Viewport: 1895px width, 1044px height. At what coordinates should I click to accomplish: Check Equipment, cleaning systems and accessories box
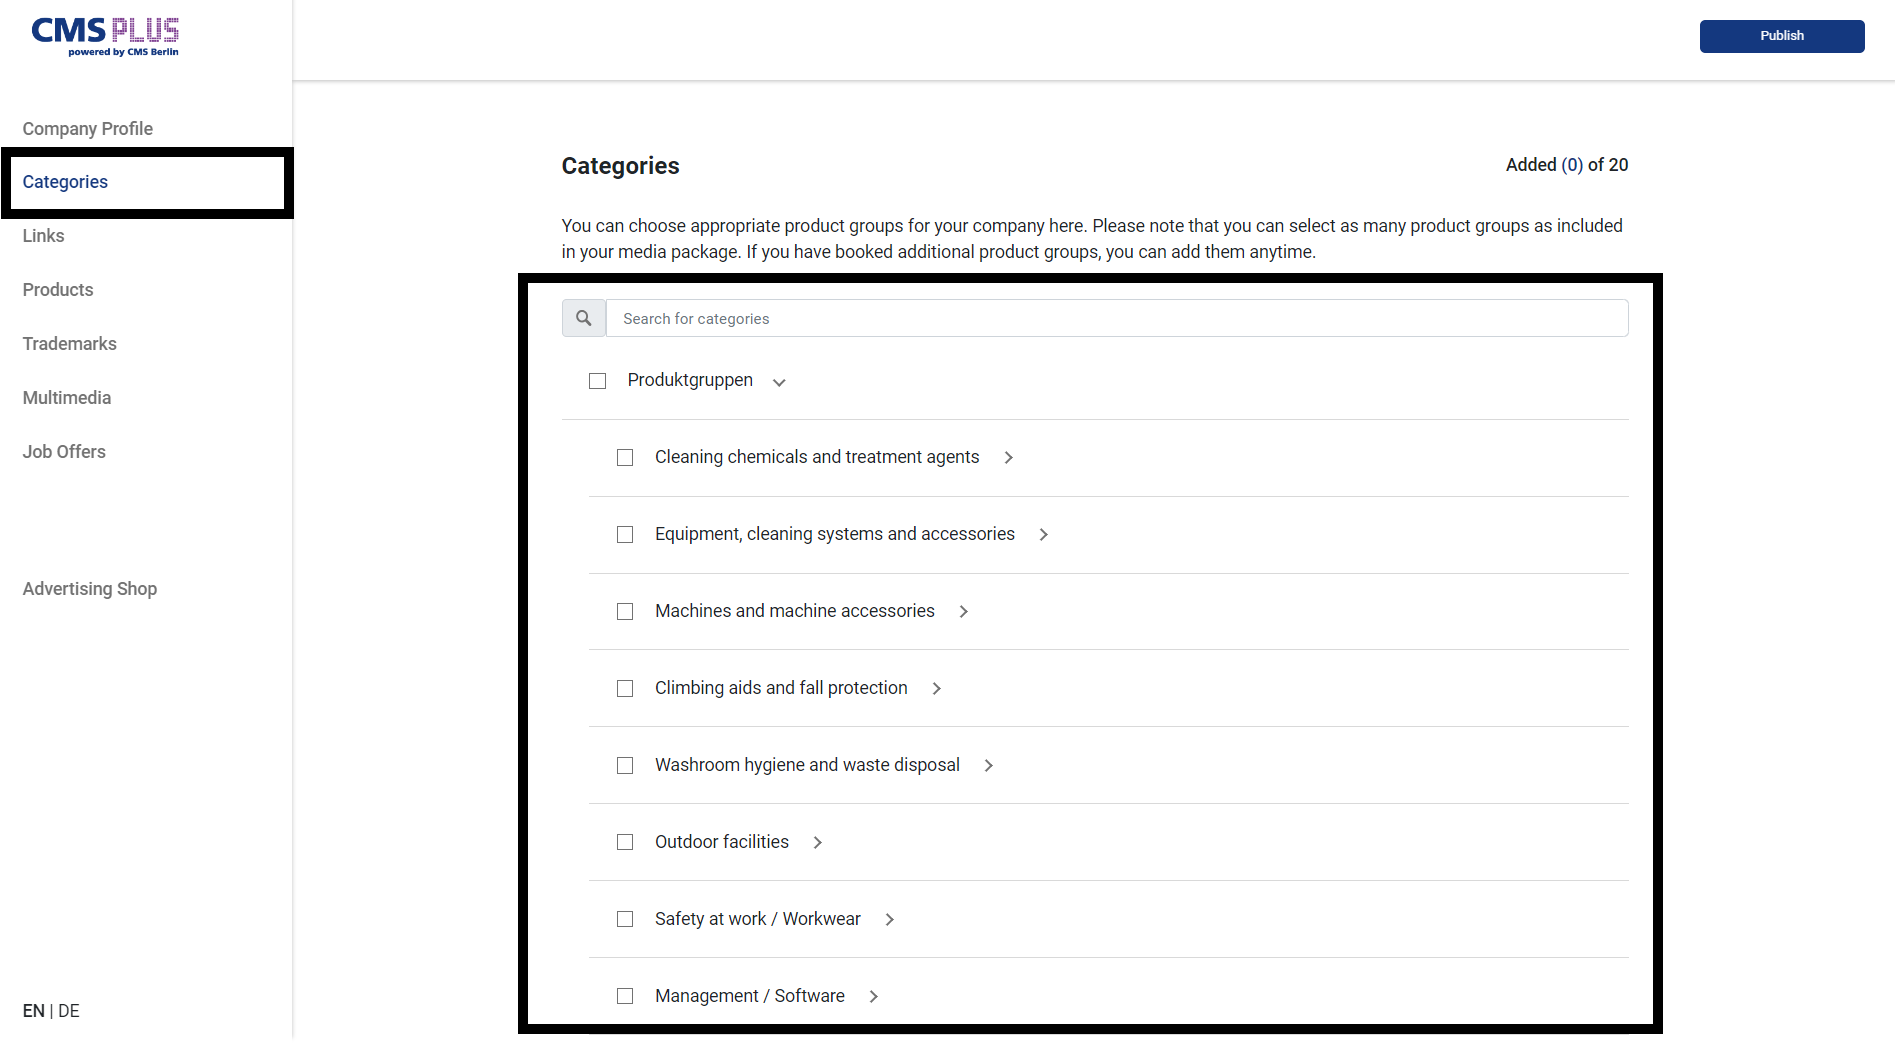(625, 534)
